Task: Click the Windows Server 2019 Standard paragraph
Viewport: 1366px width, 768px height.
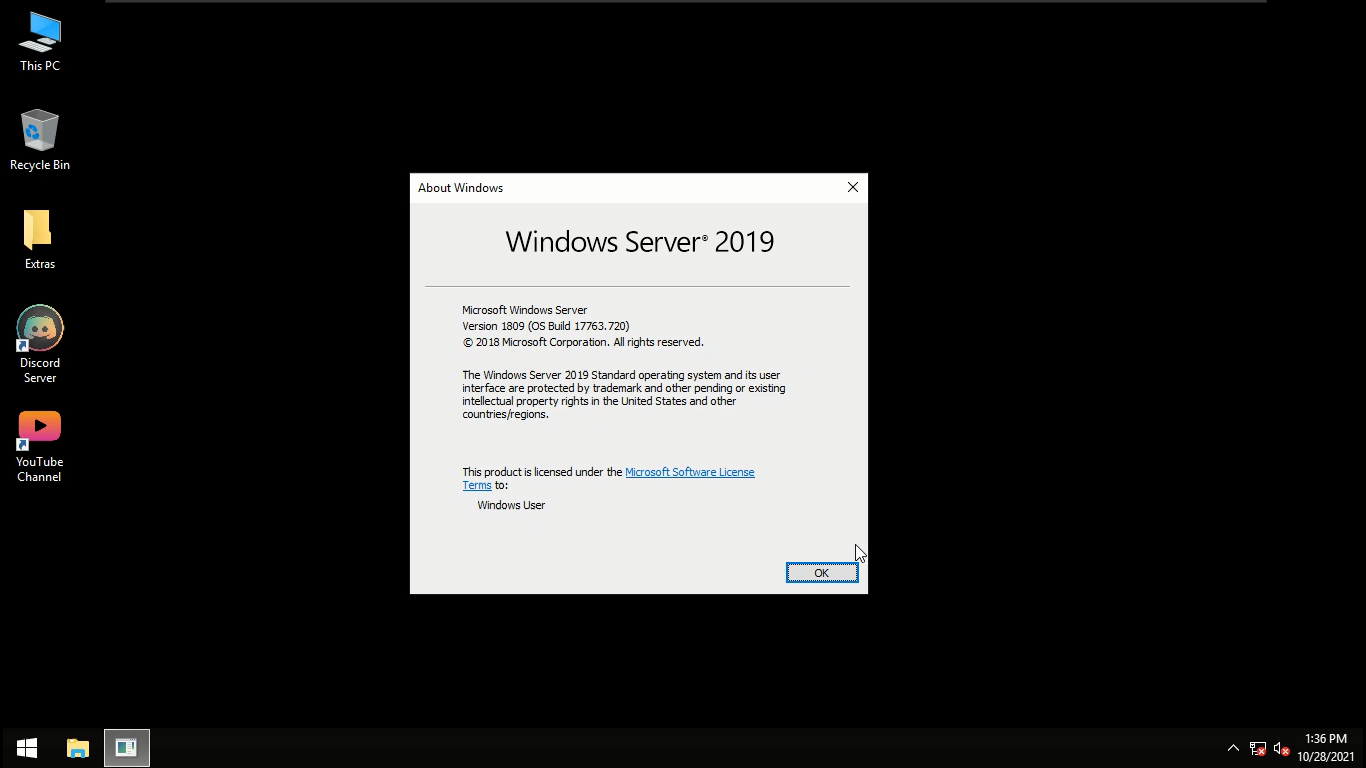Action: pyautogui.click(x=624, y=395)
